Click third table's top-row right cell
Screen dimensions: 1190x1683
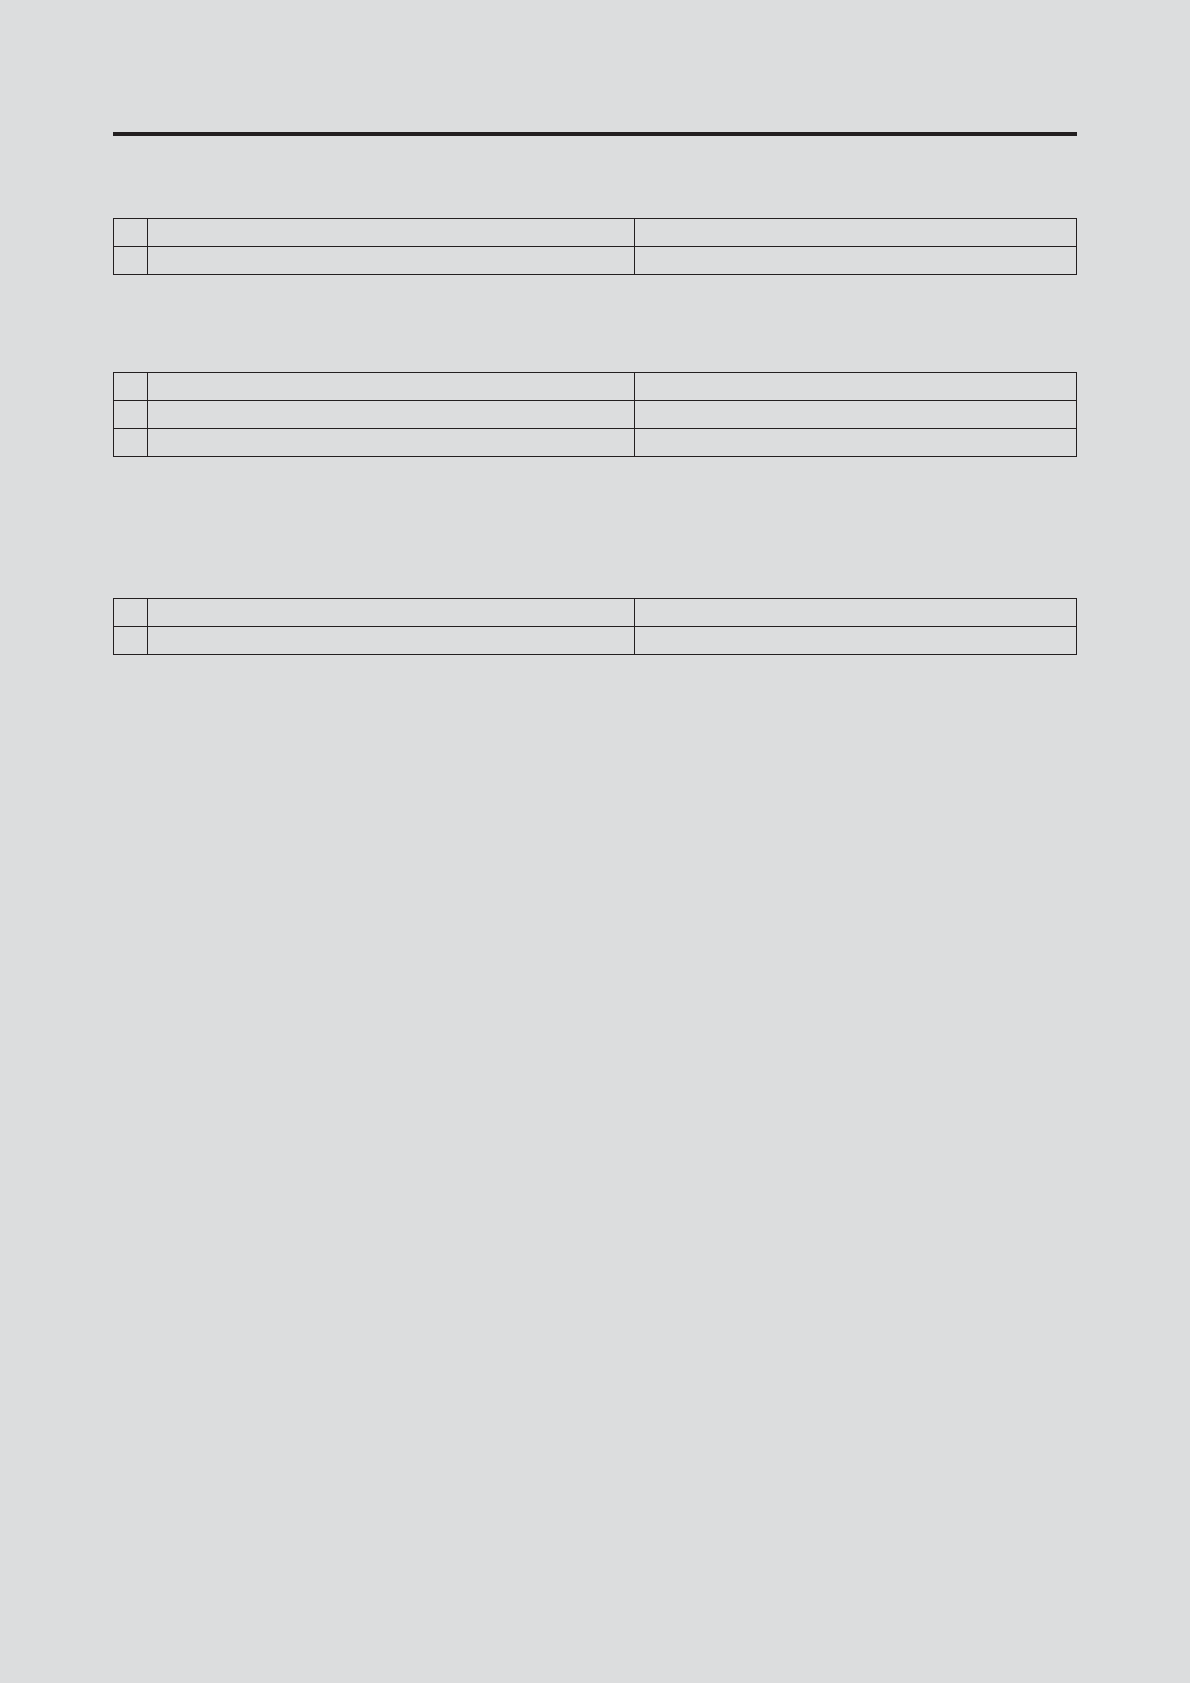[x=856, y=613]
